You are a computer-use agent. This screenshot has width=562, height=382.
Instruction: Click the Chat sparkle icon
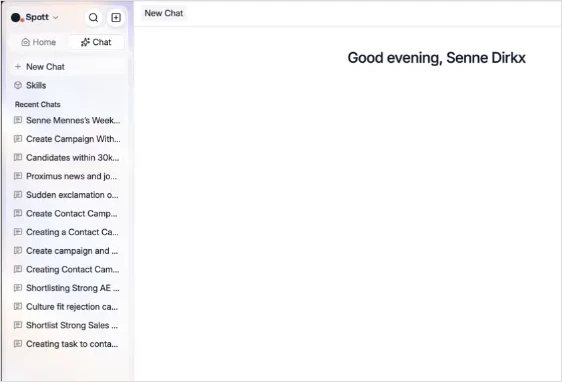pos(85,42)
